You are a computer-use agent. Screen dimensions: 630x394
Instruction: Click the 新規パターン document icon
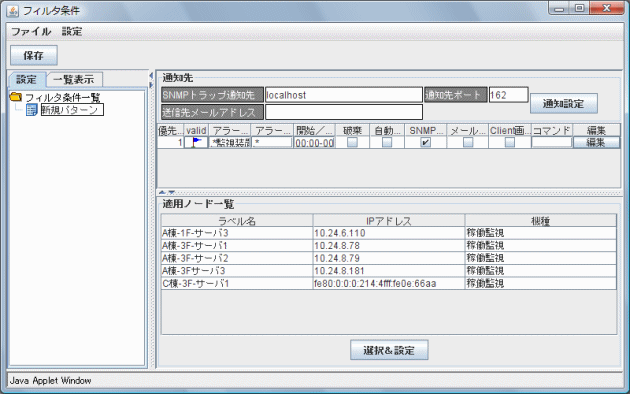31,110
